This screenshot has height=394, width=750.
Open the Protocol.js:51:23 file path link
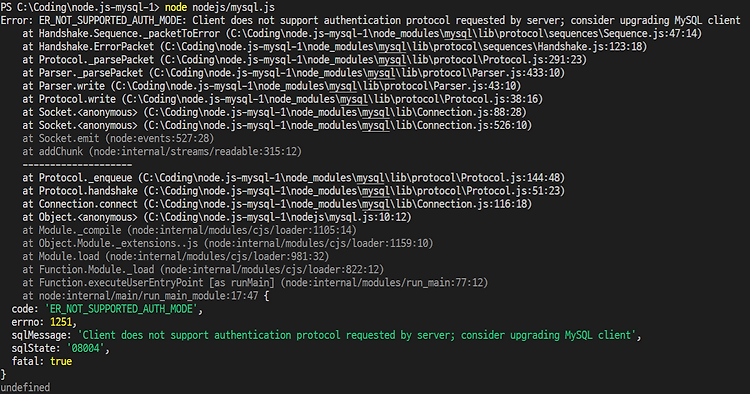pos(354,191)
